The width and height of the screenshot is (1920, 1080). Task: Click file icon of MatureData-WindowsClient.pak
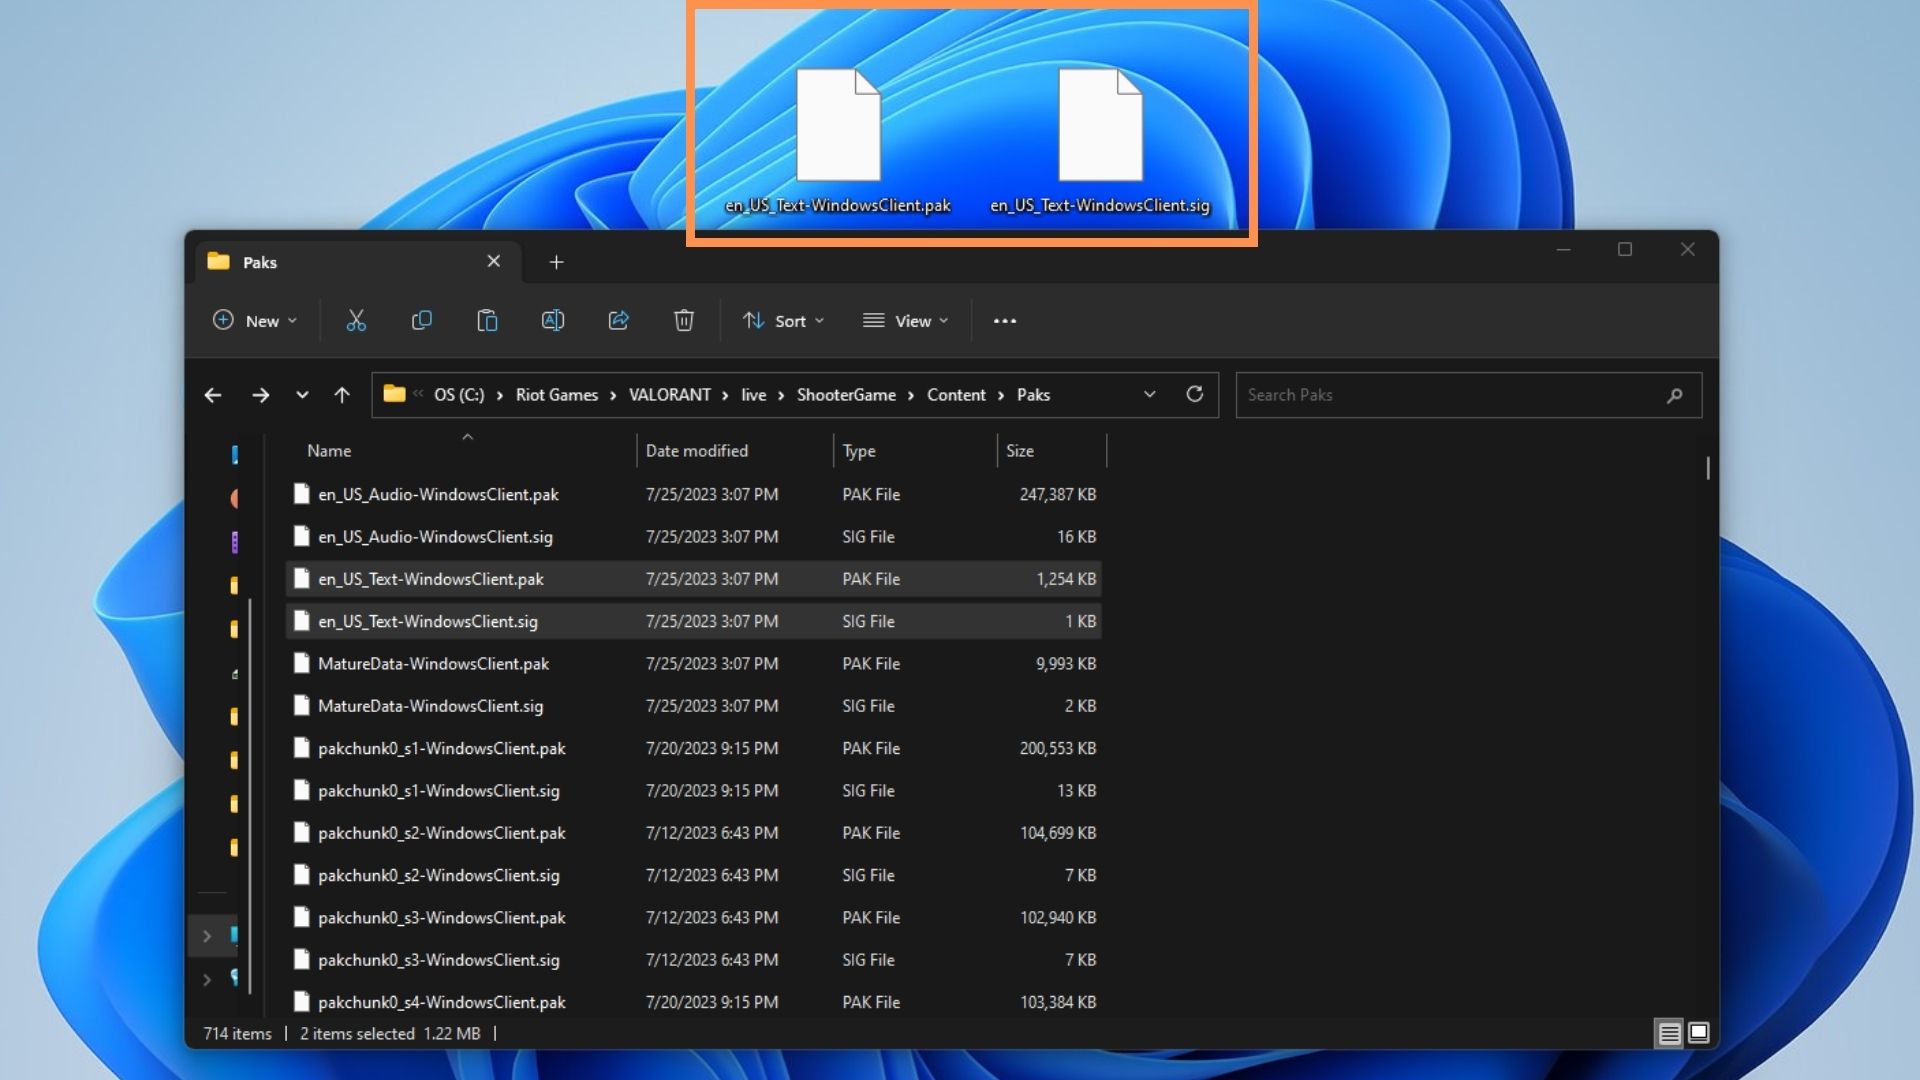point(301,663)
